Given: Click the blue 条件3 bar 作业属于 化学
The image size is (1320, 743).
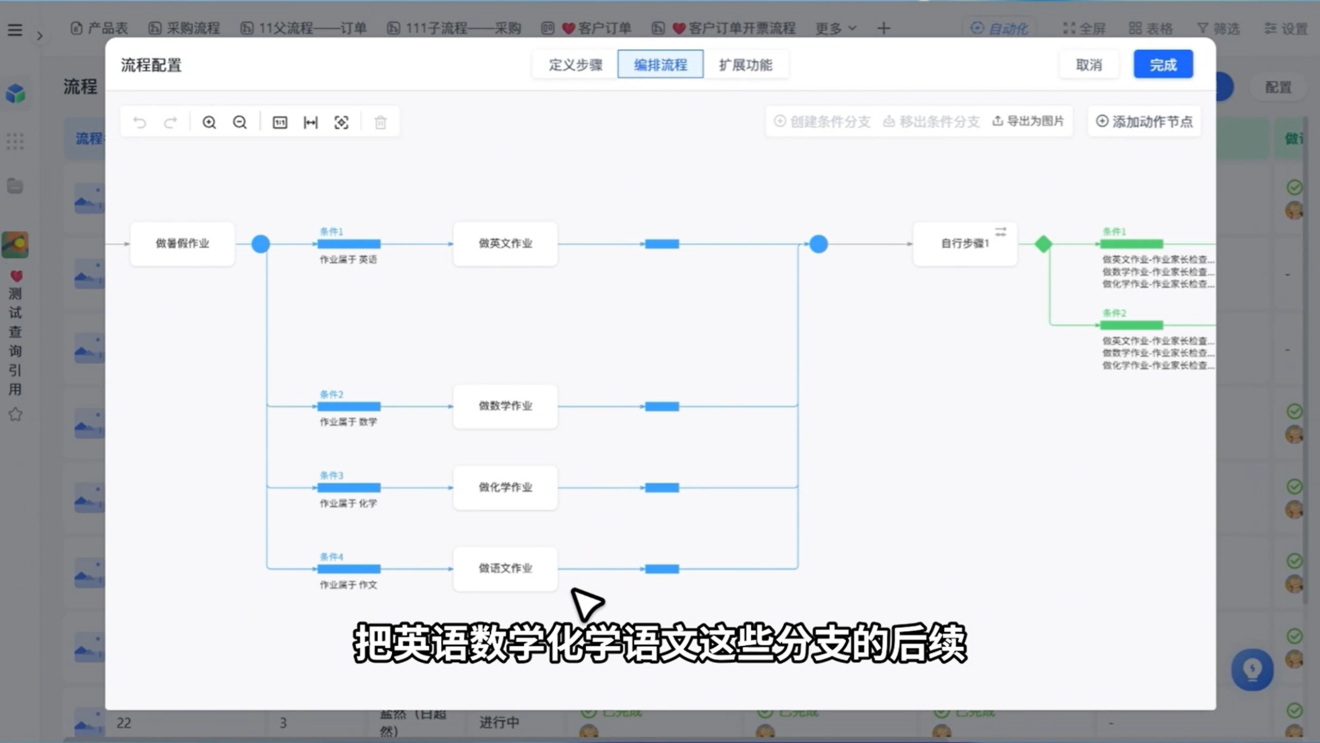Looking at the screenshot, I should pyautogui.click(x=349, y=487).
